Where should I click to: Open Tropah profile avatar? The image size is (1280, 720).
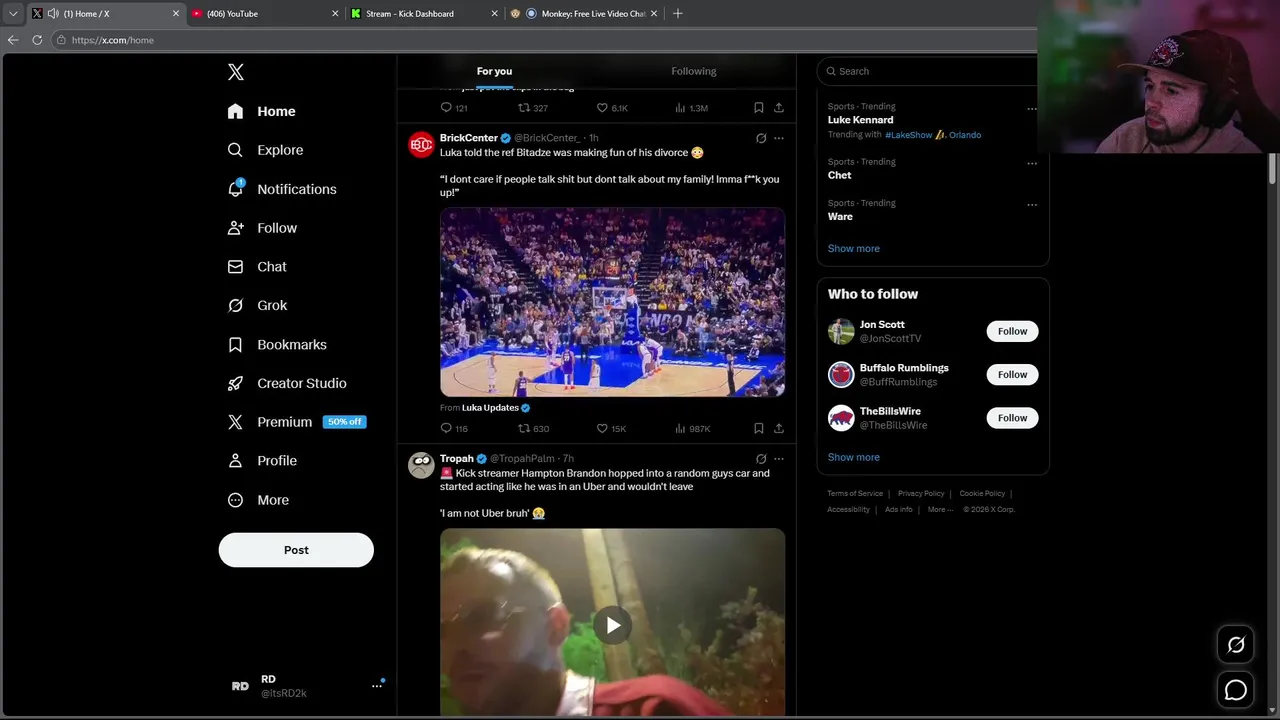click(x=421, y=466)
